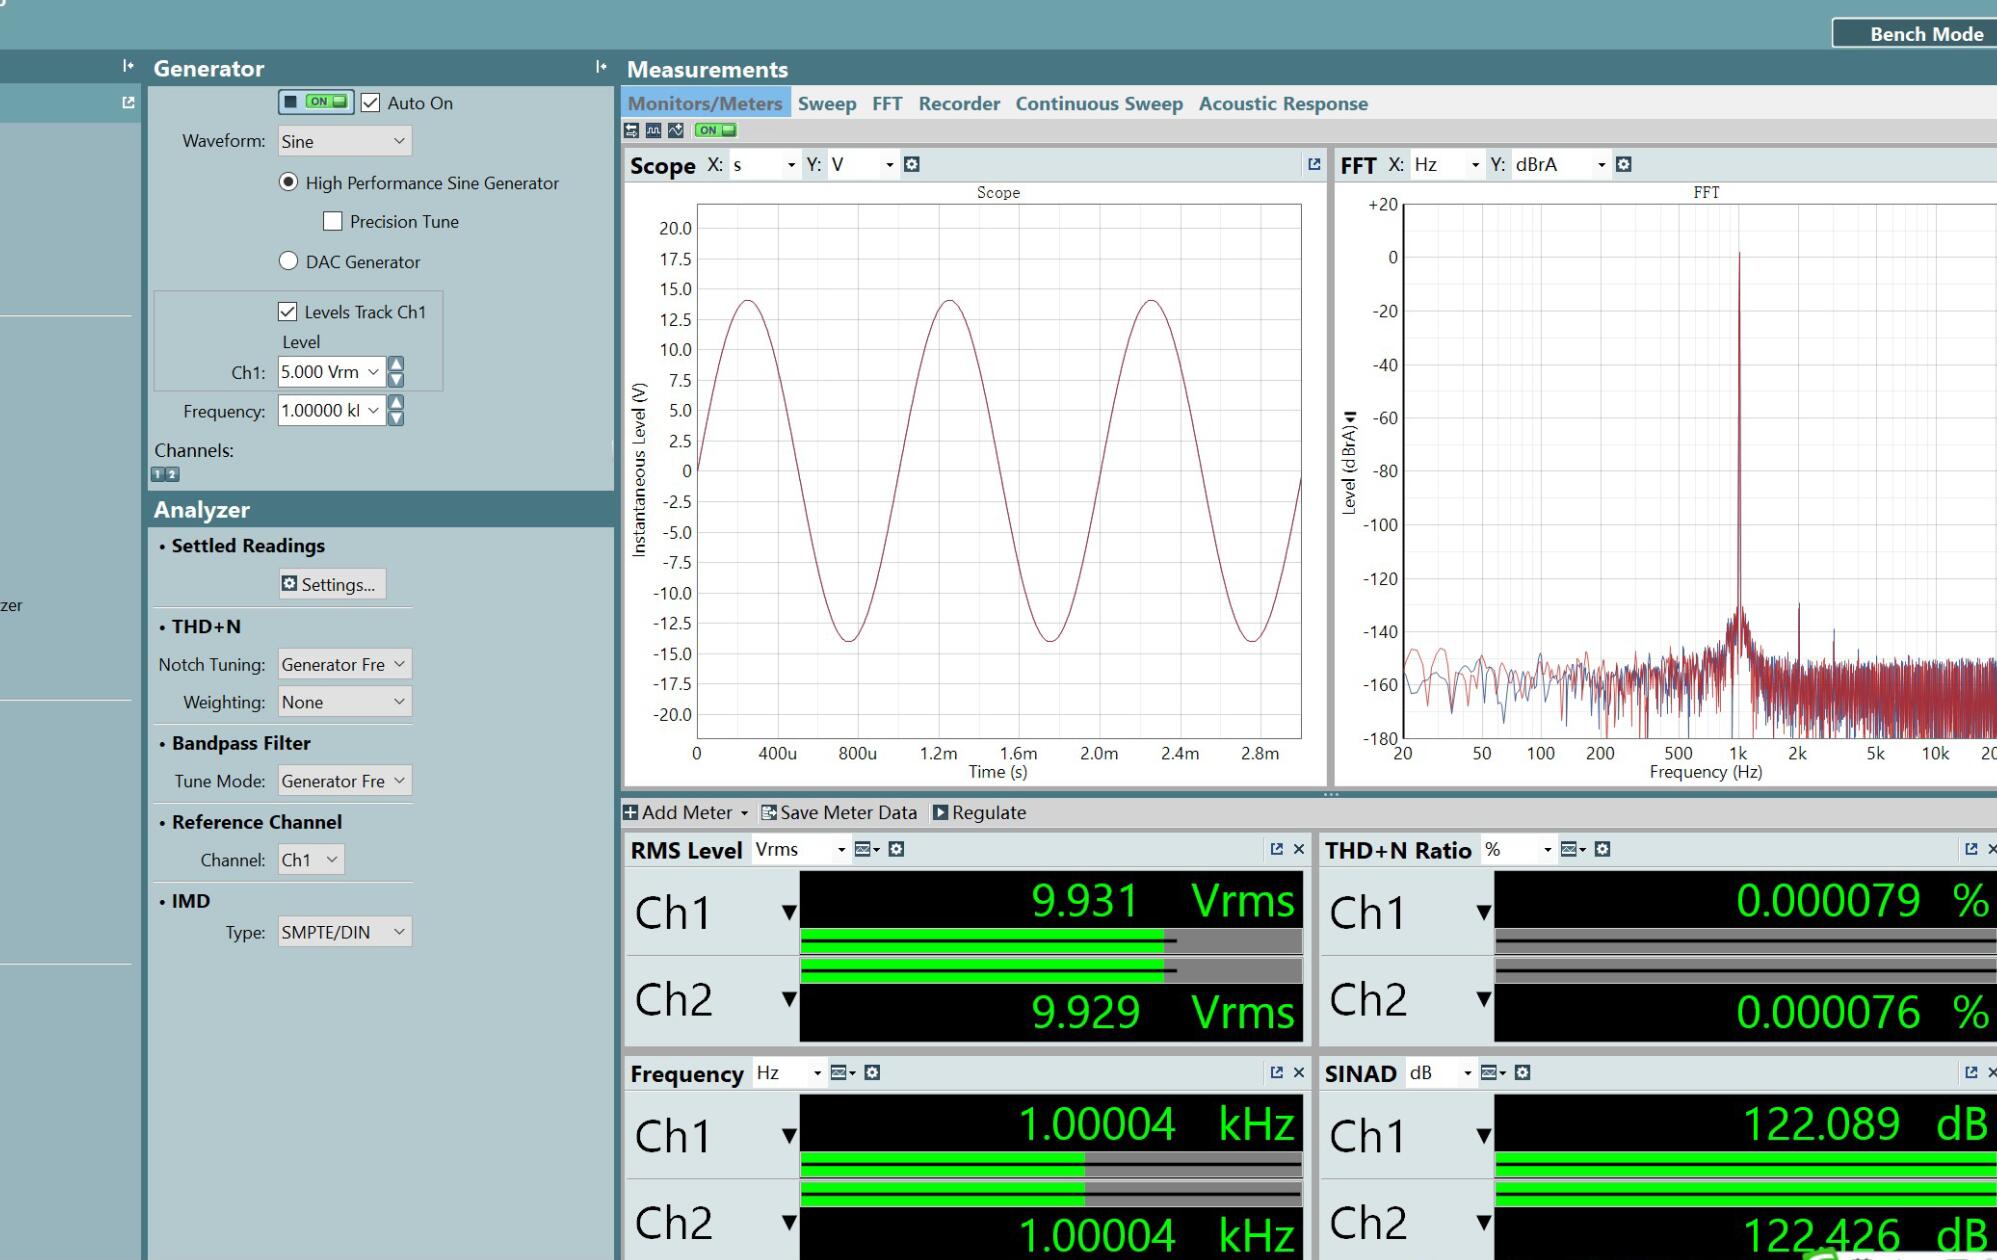Image resolution: width=1997 pixels, height=1260 pixels.
Task: Increase the Ch1 level stepper up
Action: tap(396, 364)
